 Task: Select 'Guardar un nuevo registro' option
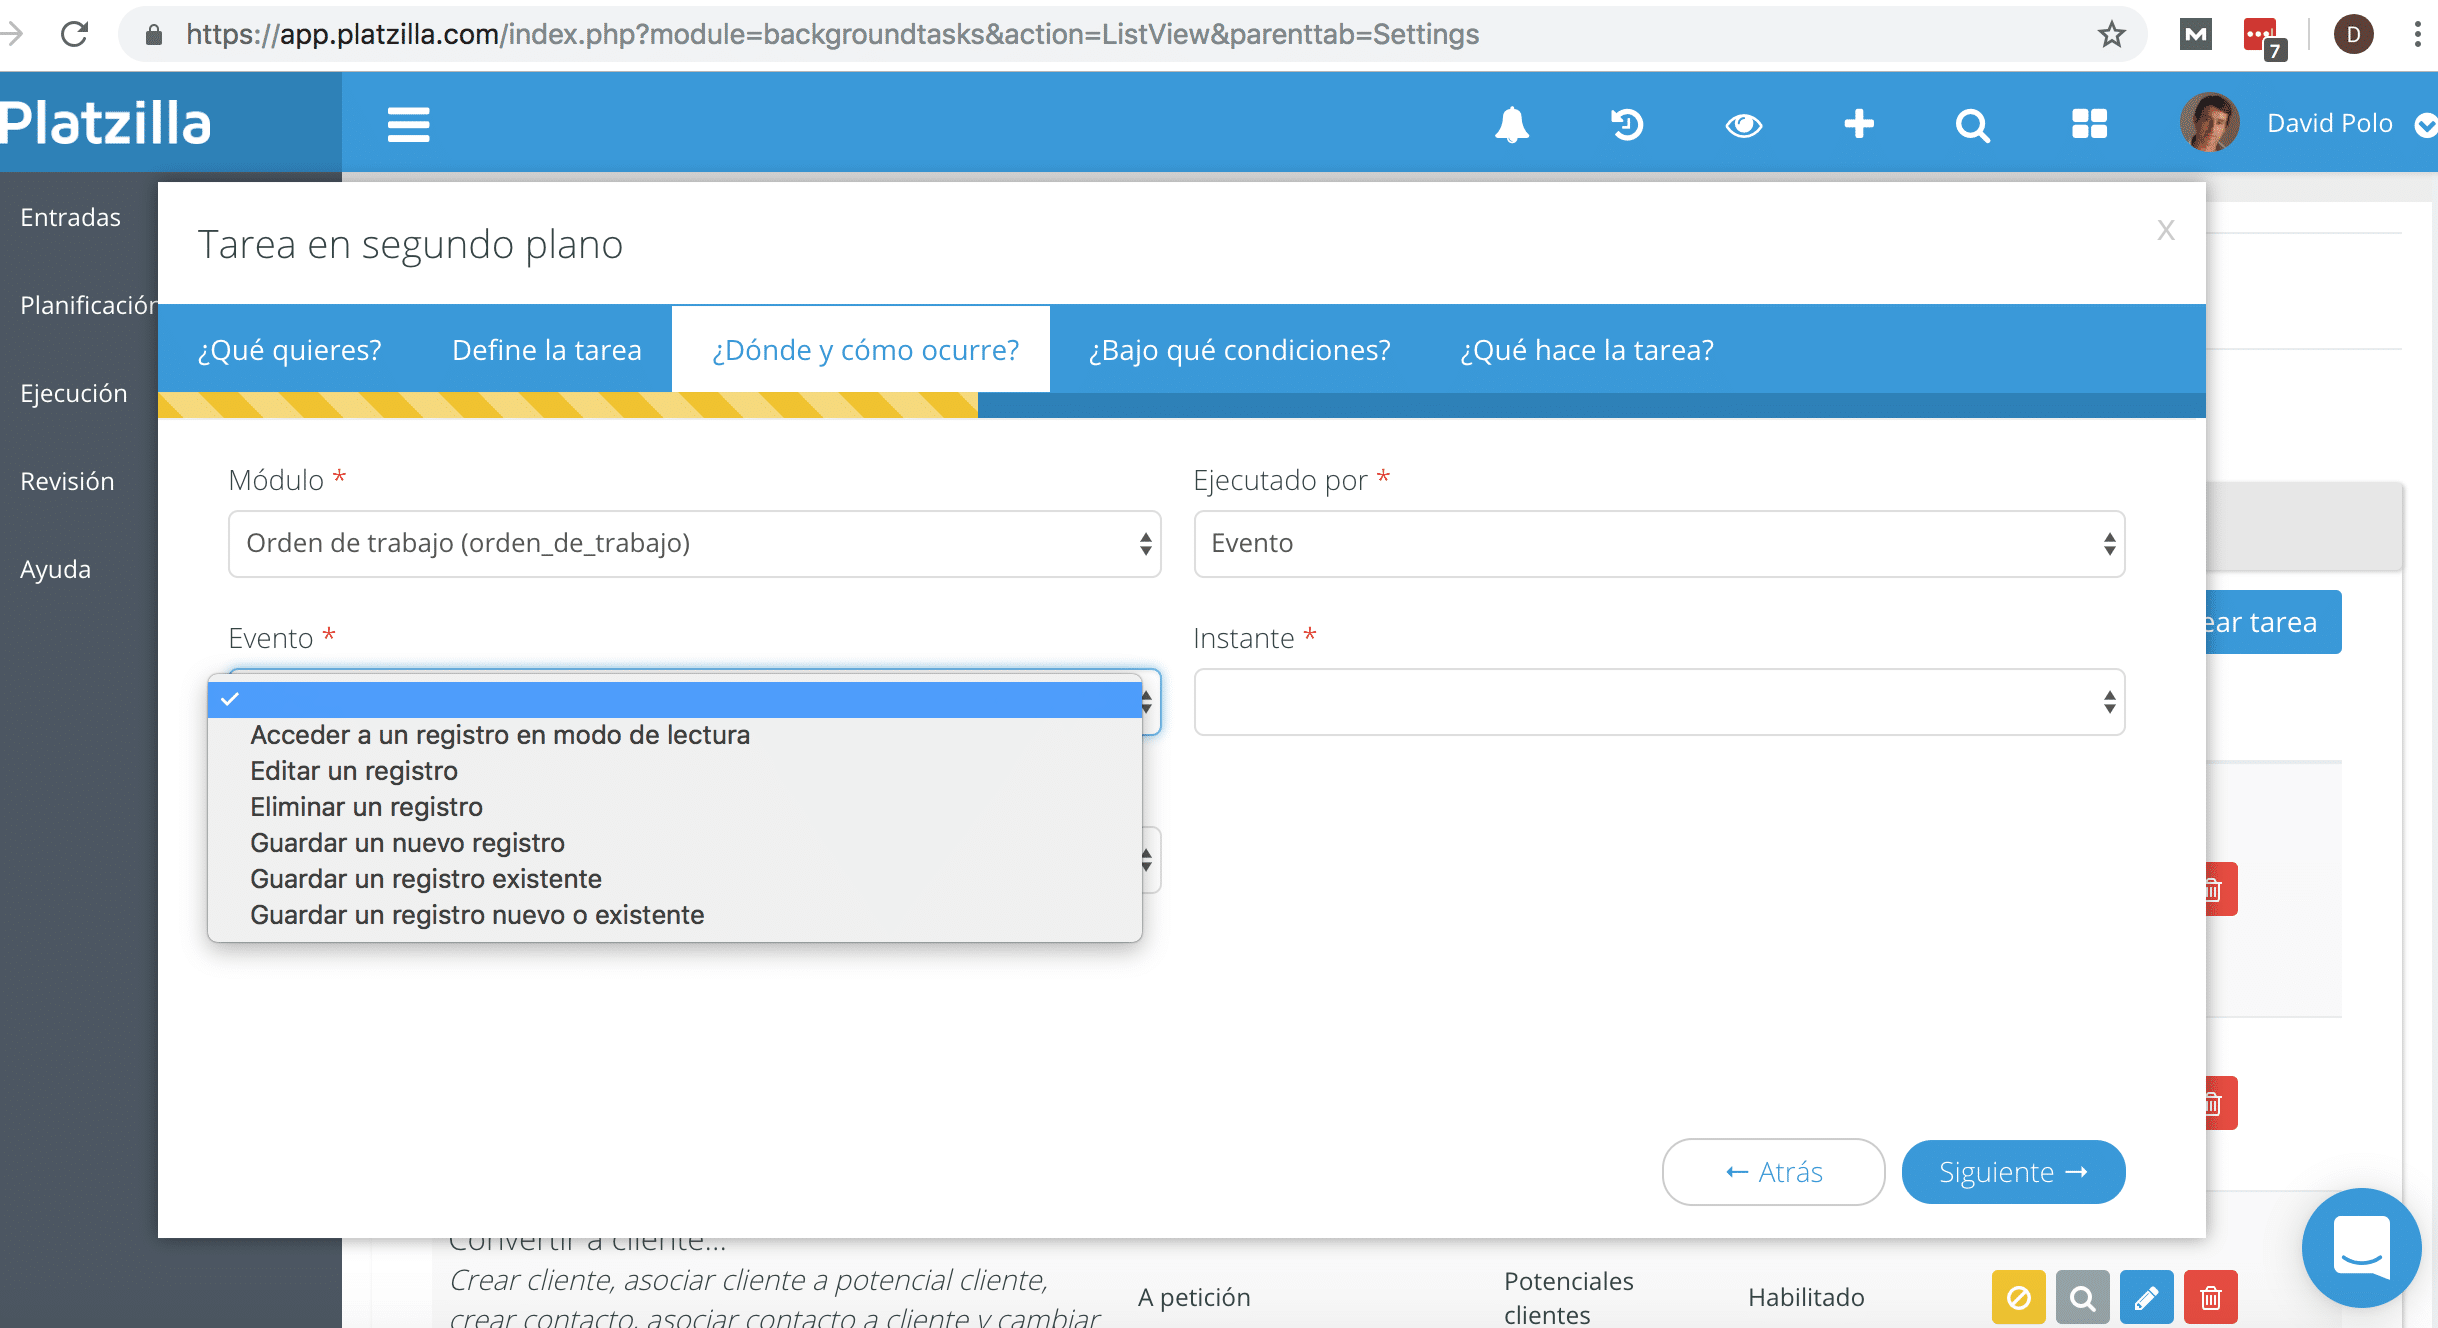point(407,843)
